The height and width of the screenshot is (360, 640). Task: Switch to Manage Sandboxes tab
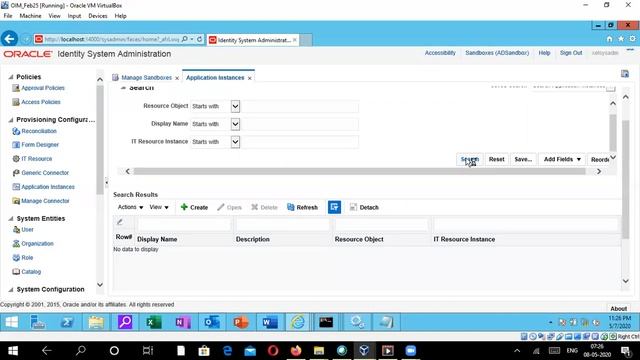point(146,78)
